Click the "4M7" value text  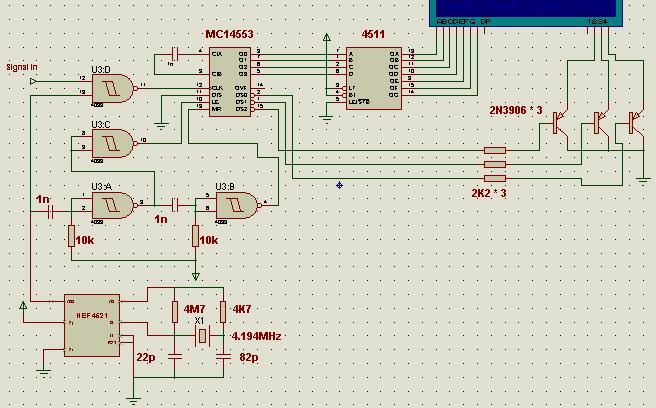195,309
